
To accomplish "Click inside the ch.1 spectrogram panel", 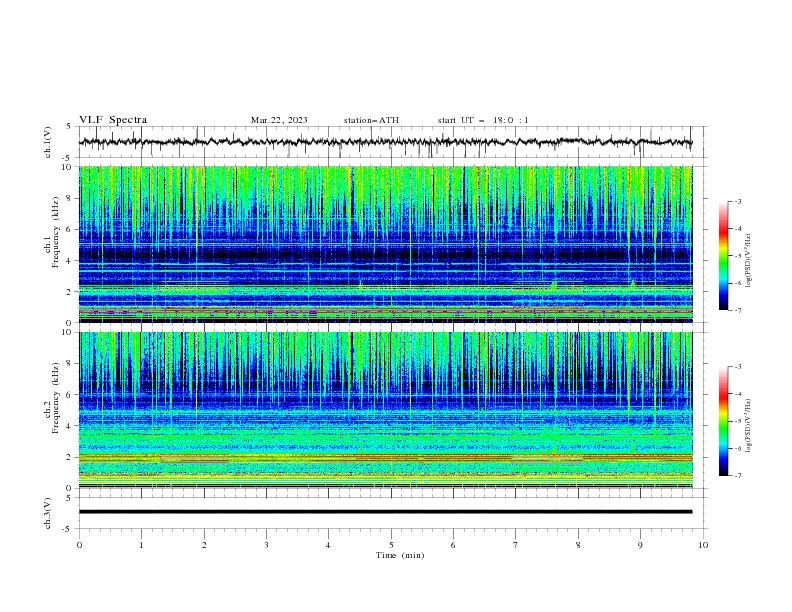I will pyautogui.click(x=385, y=244).
